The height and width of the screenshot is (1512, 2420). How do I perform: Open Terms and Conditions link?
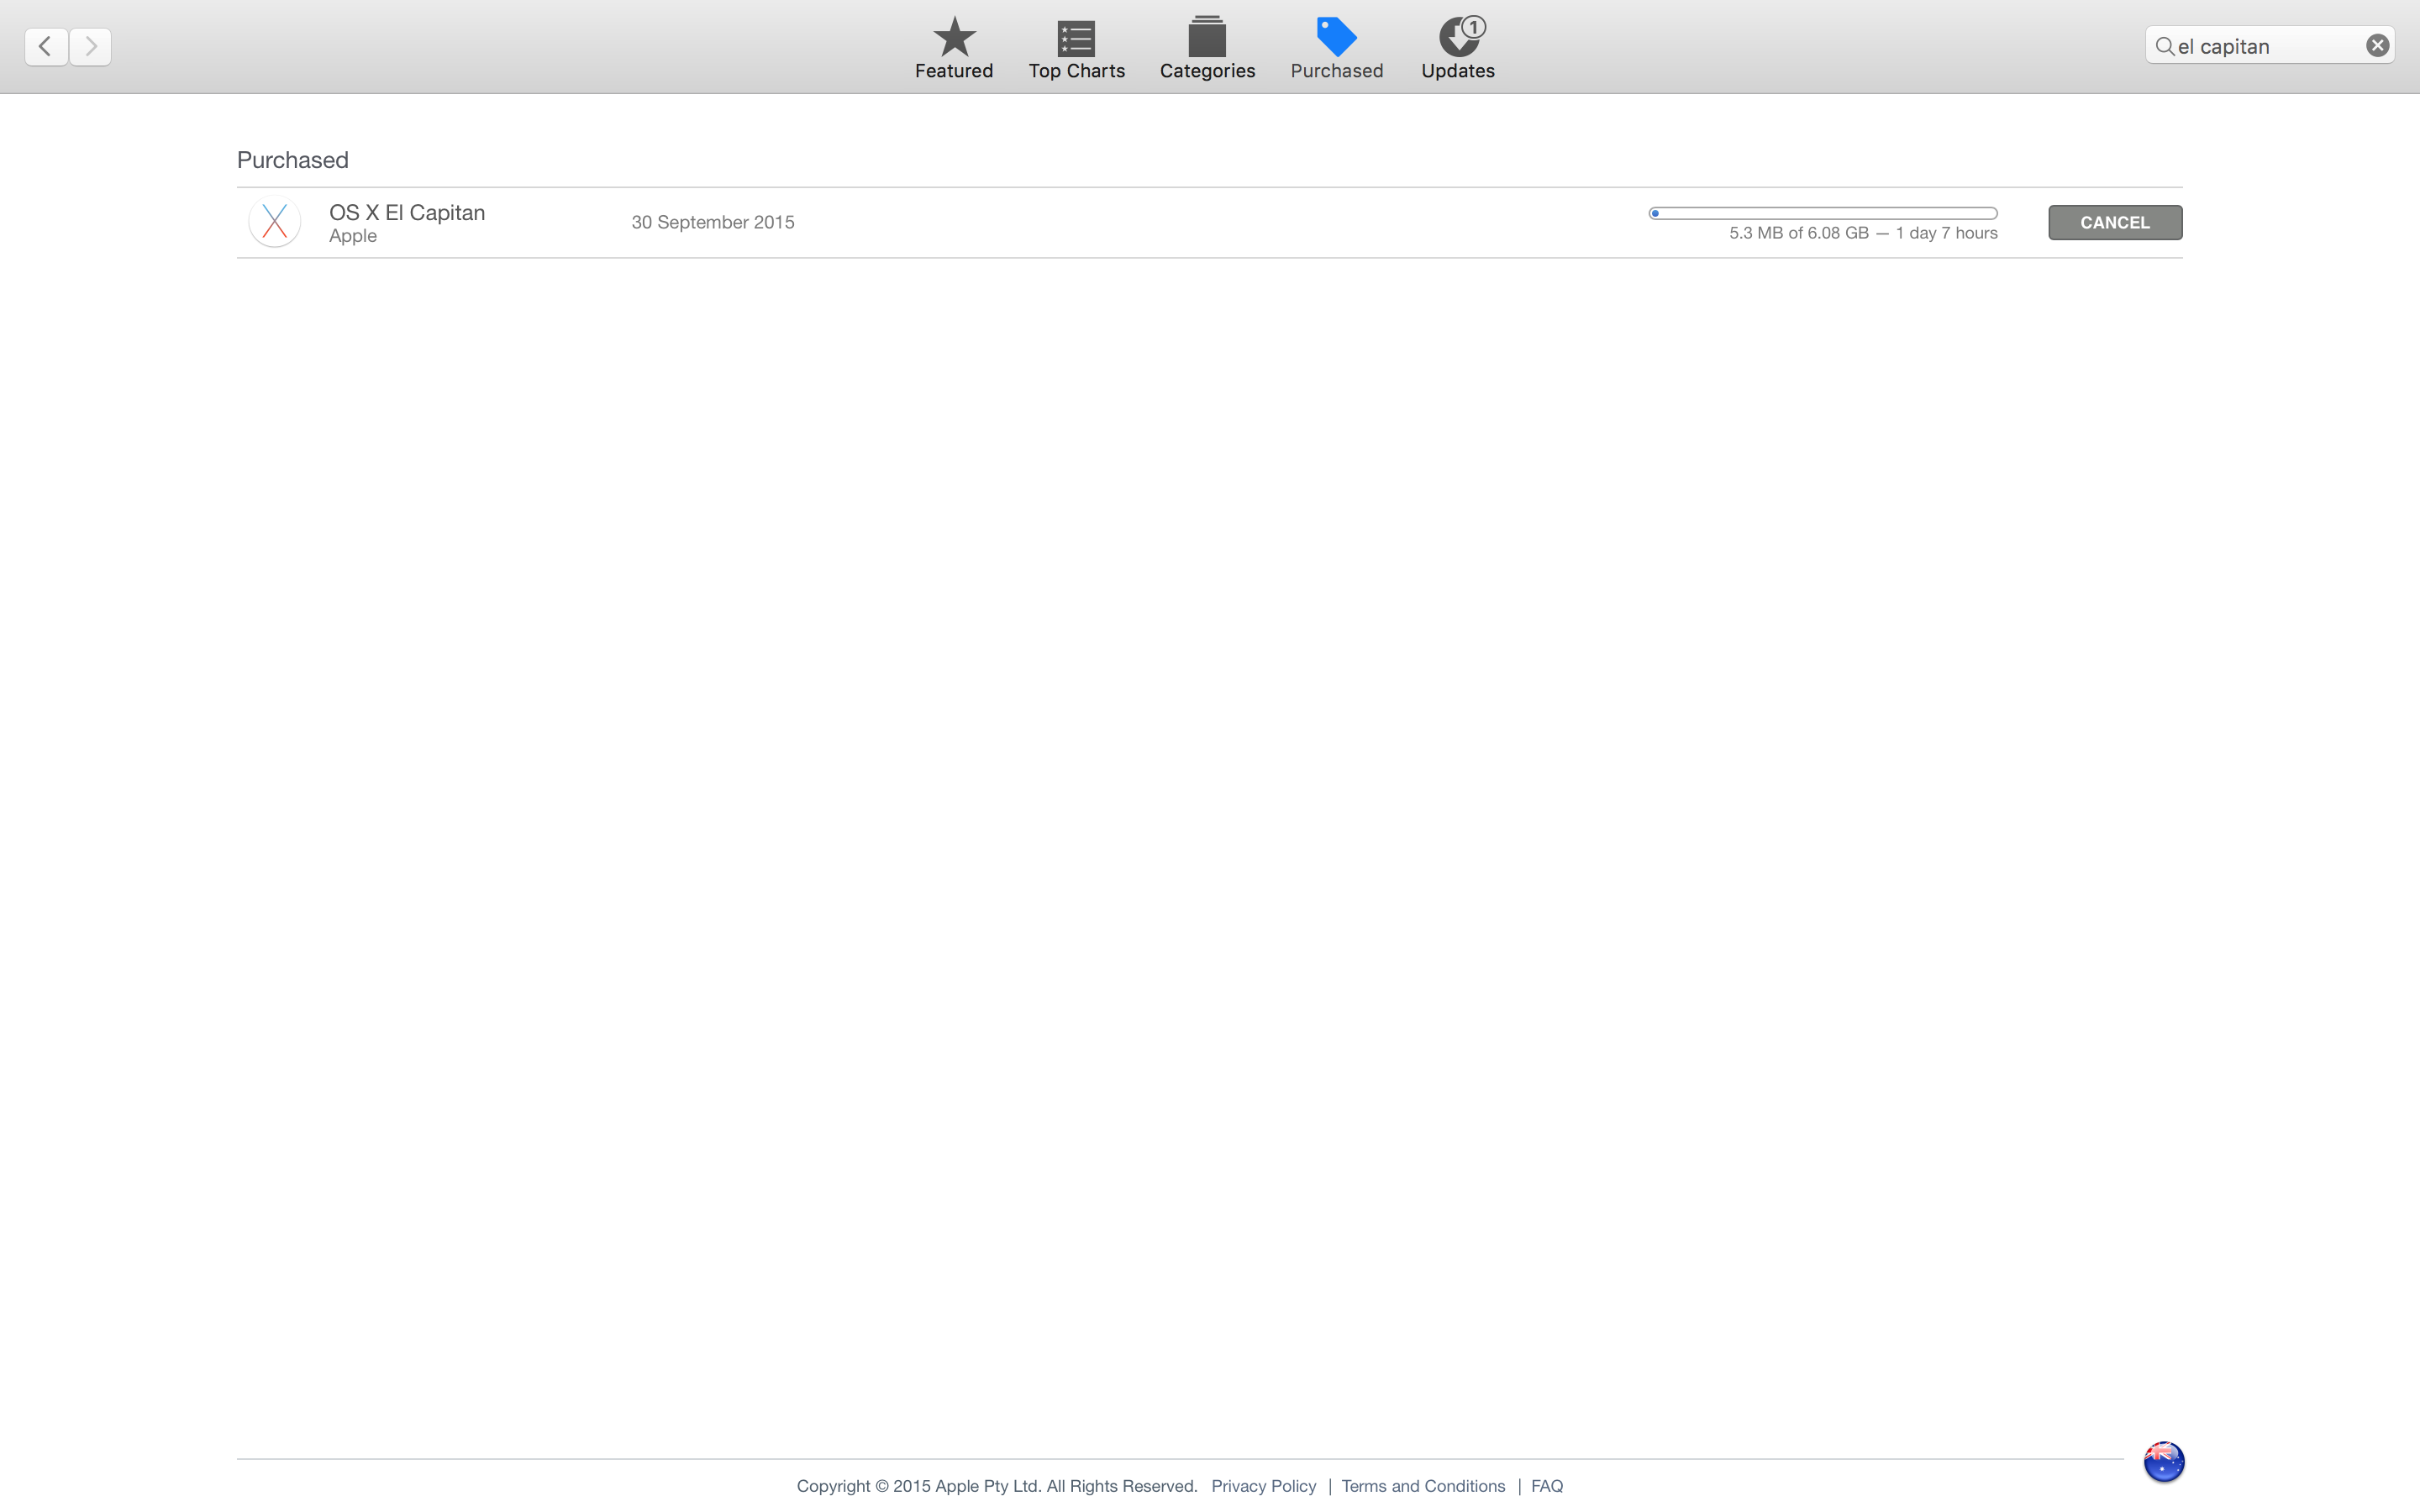click(x=1422, y=1486)
